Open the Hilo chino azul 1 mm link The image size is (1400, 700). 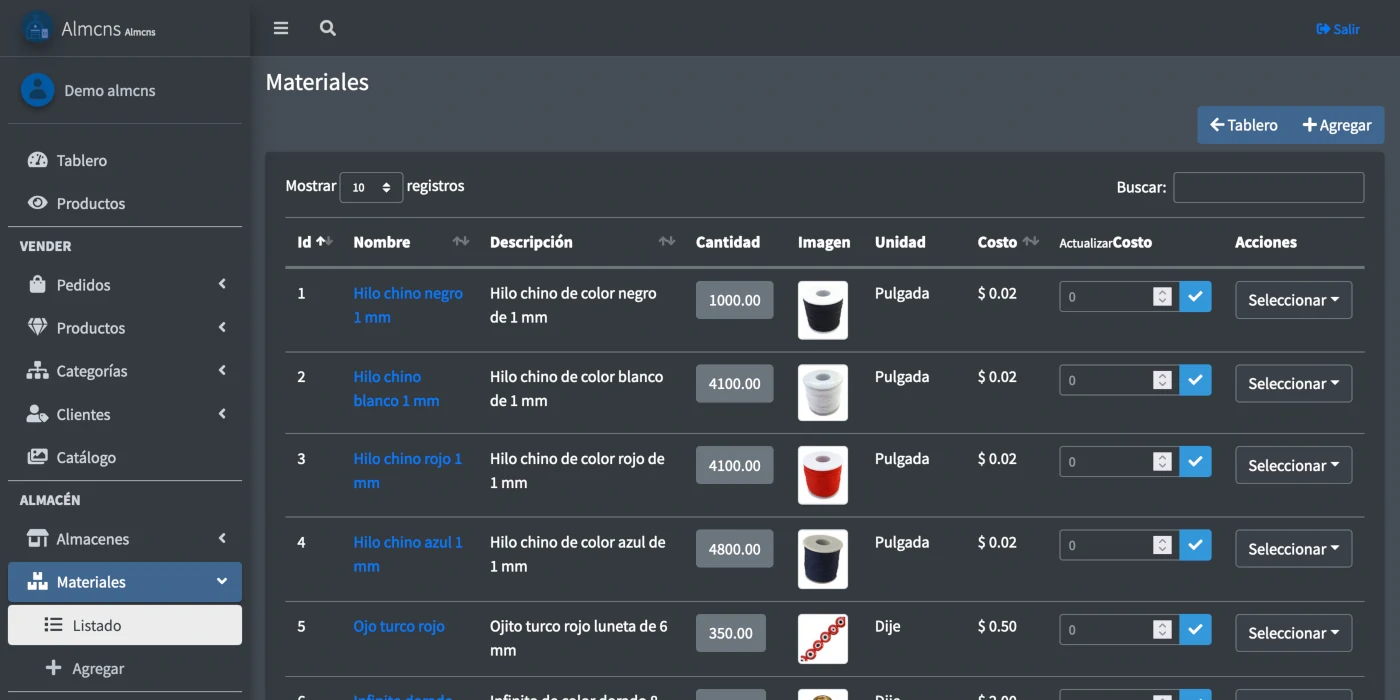click(407, 553)
